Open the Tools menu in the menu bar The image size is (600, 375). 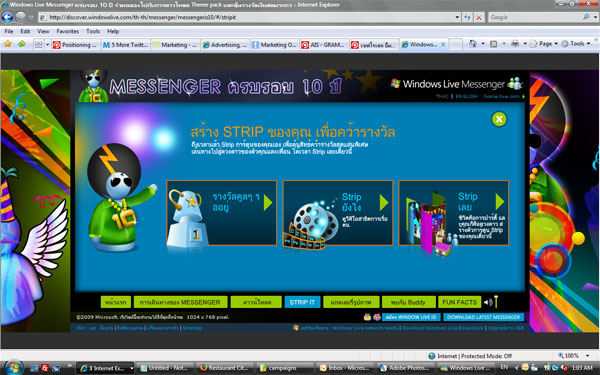point(93,31)
